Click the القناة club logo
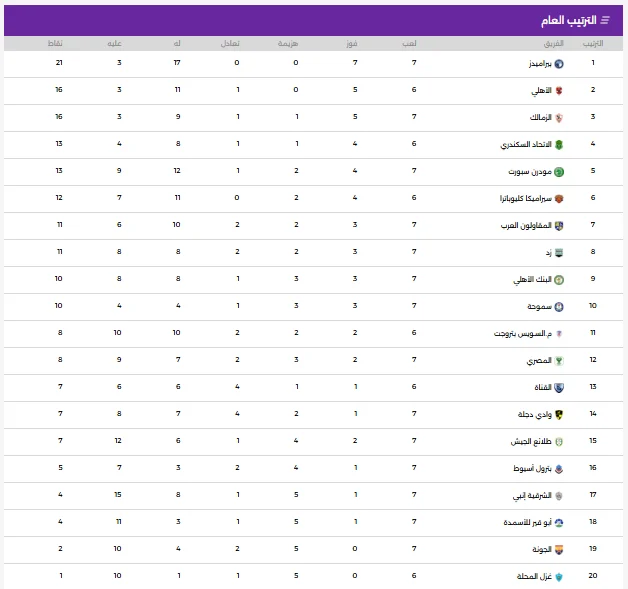Screen dimensions: 628x589 [x=559, y=388]
